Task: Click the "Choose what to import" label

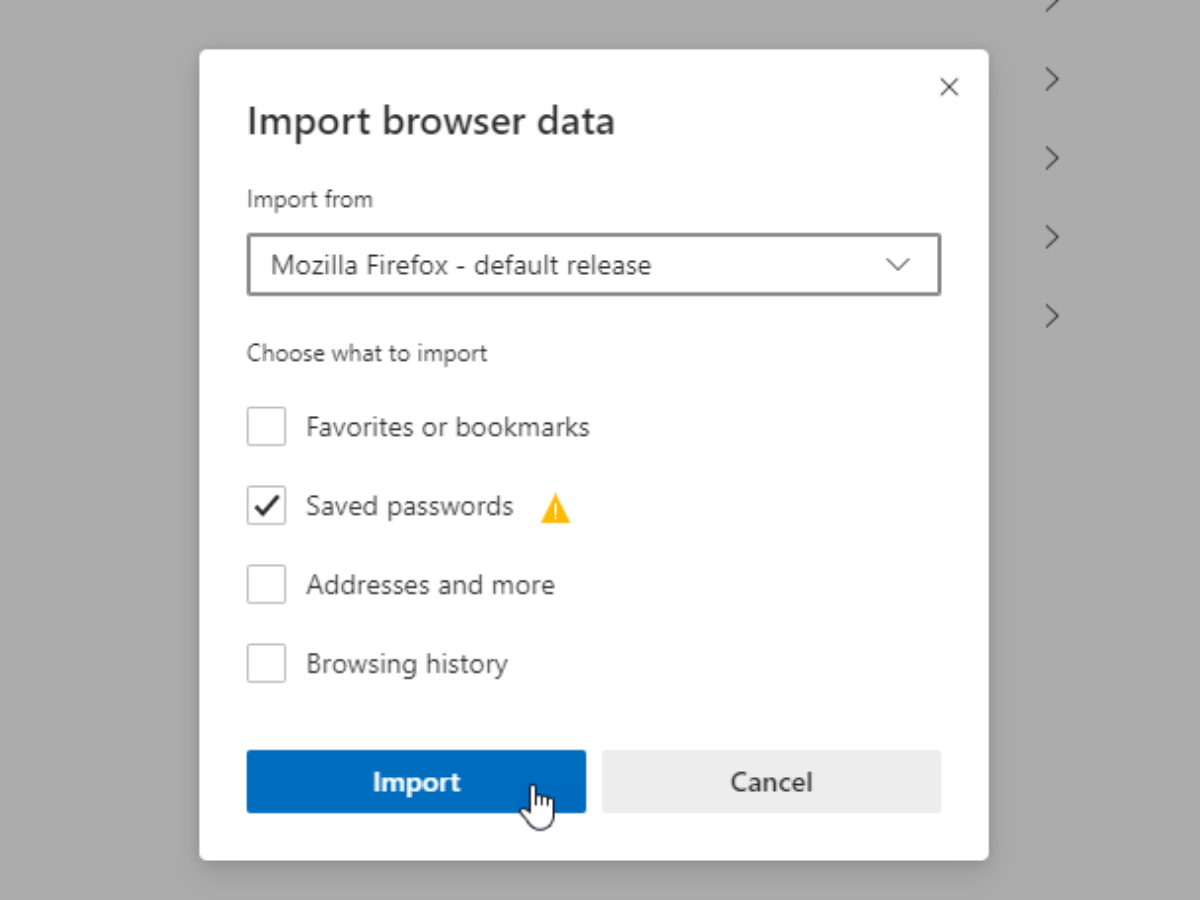Action: tap(367, 353)
